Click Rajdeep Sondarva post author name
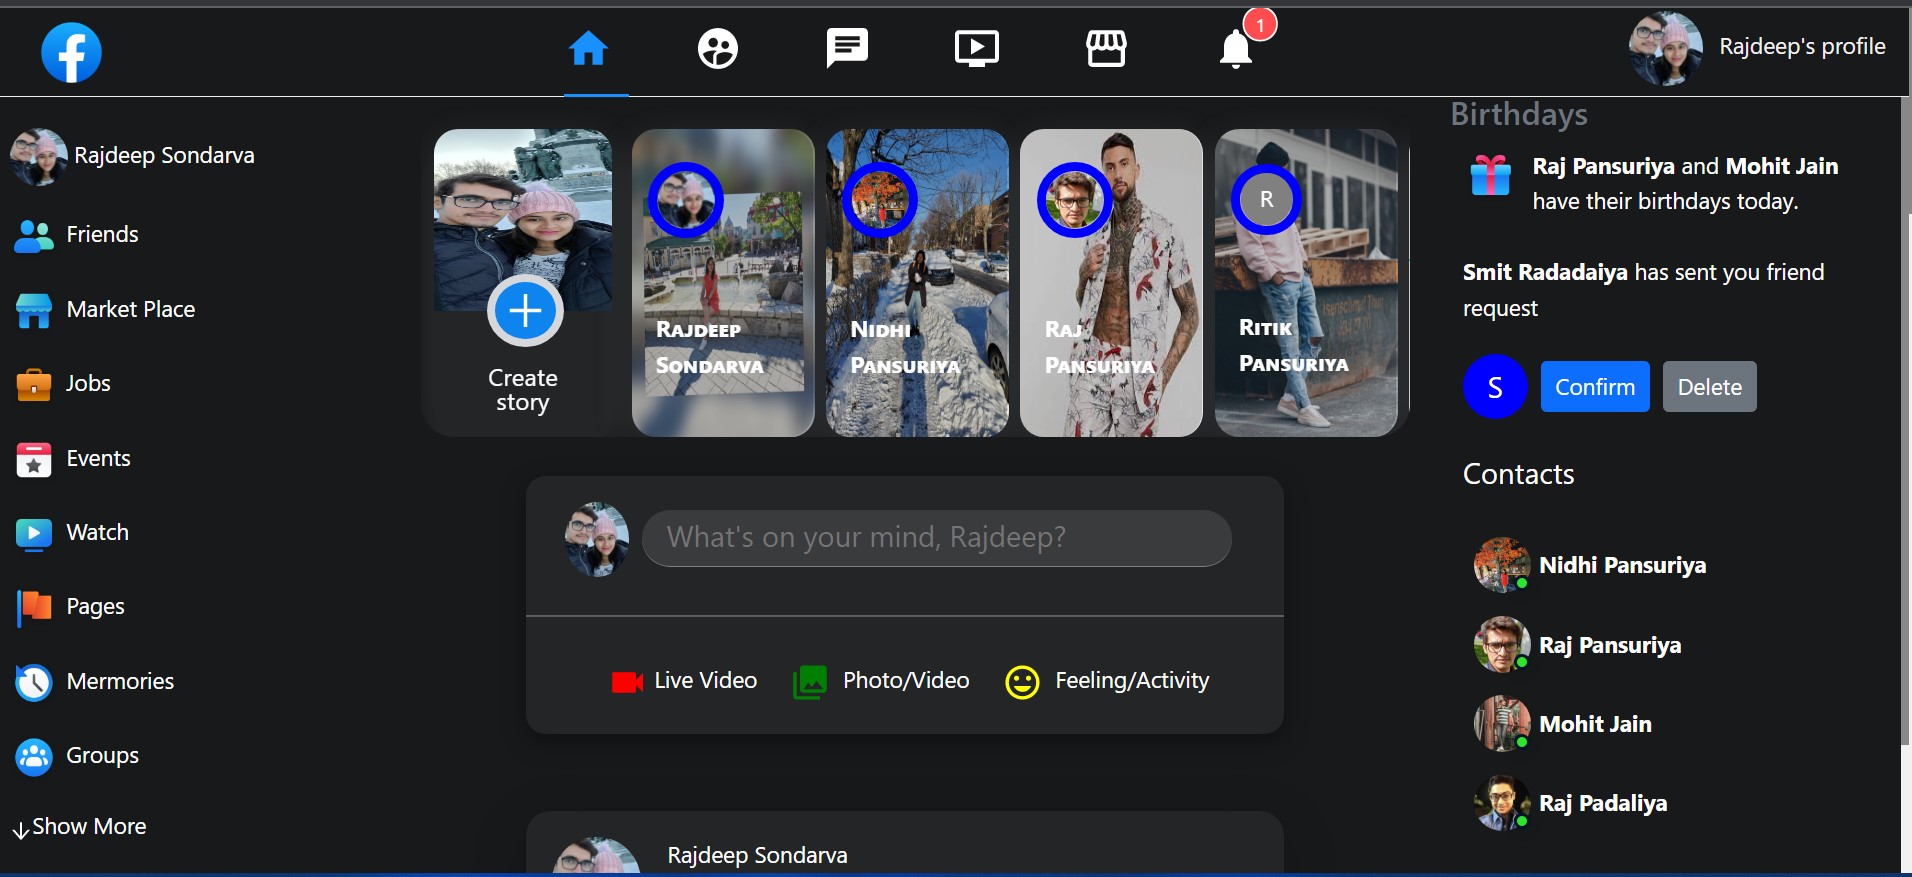Viewport: 1912px width, 877px height. click(757, 856)
